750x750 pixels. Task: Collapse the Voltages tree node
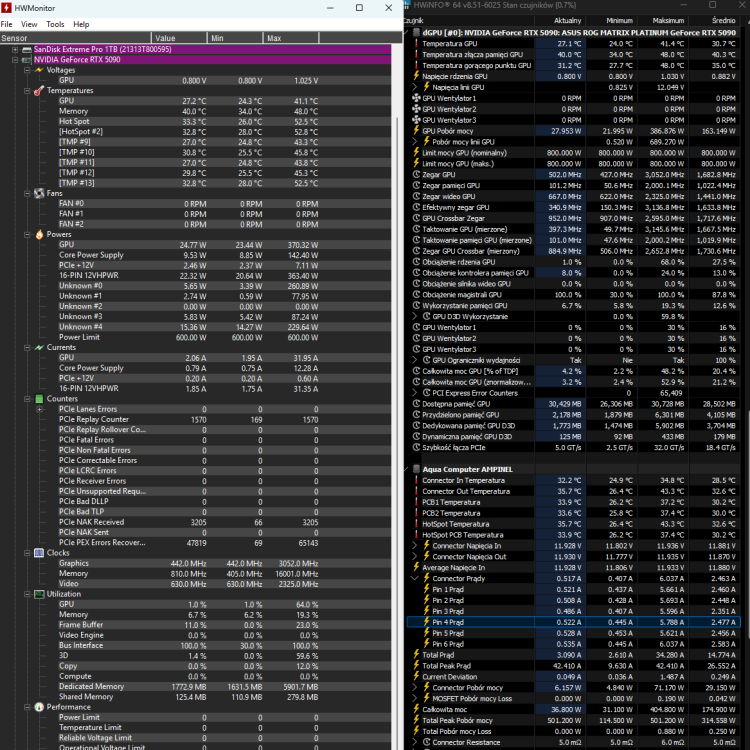coord(27,70)
